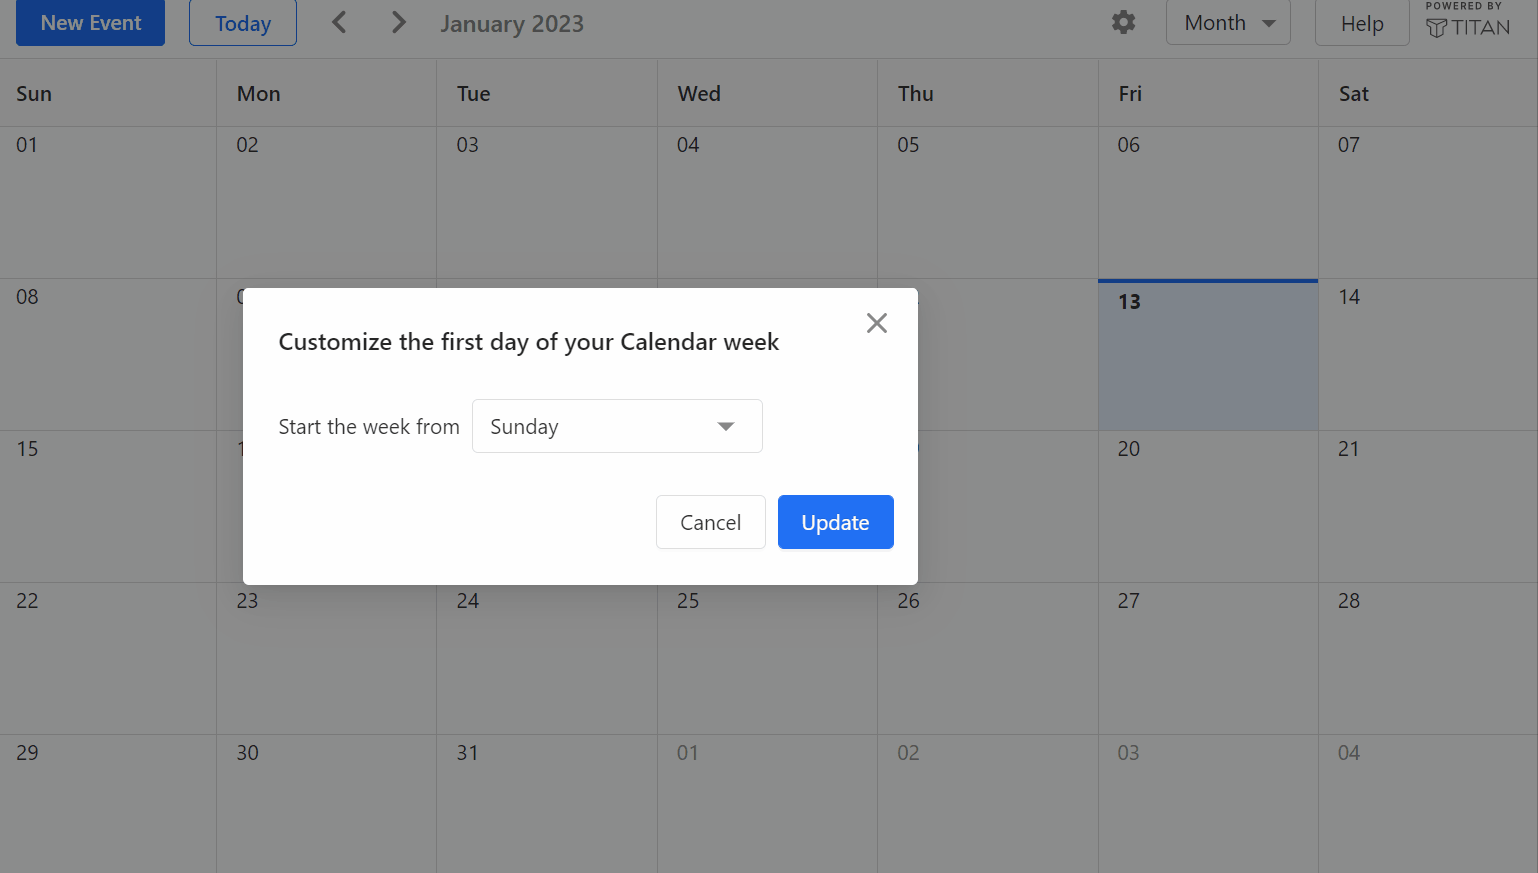Select January 07 in the calendar grid
This screenshot has width=1538, height=873.
pos(1428,202)
